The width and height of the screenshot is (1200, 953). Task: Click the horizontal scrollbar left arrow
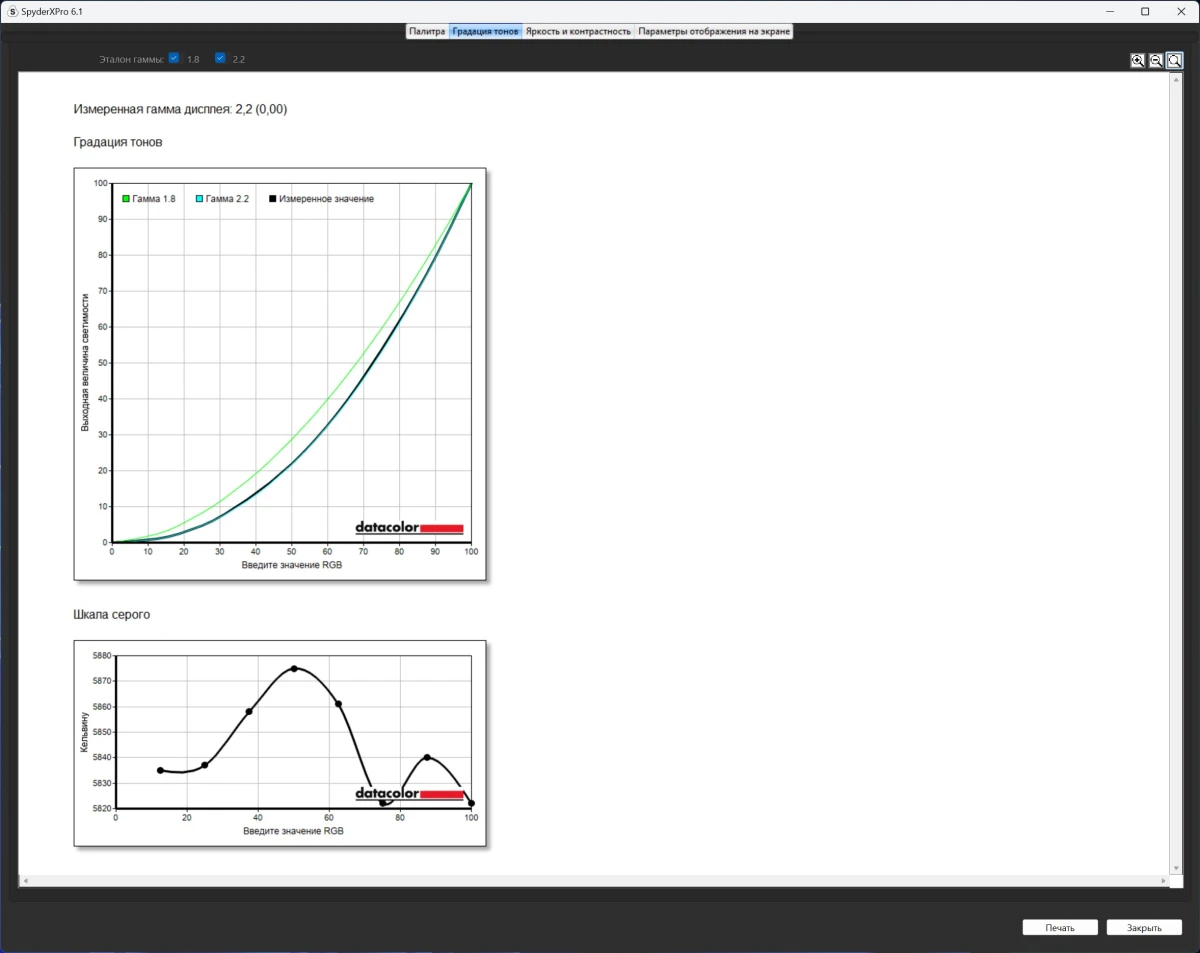click(x=24, y=881)
